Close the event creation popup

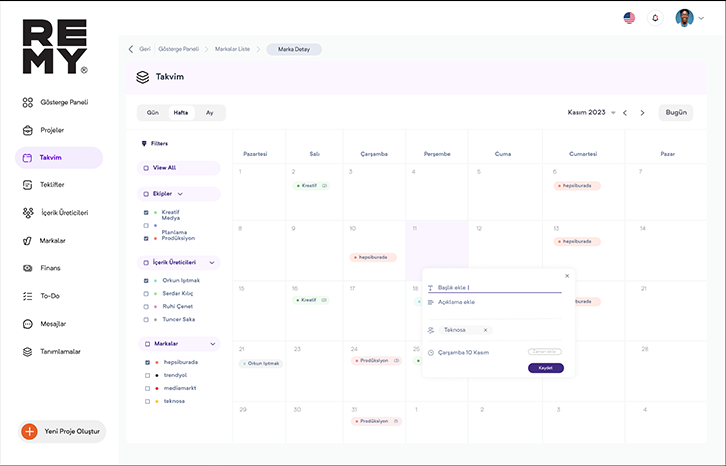pyautogui.click(x=566, y=275)
